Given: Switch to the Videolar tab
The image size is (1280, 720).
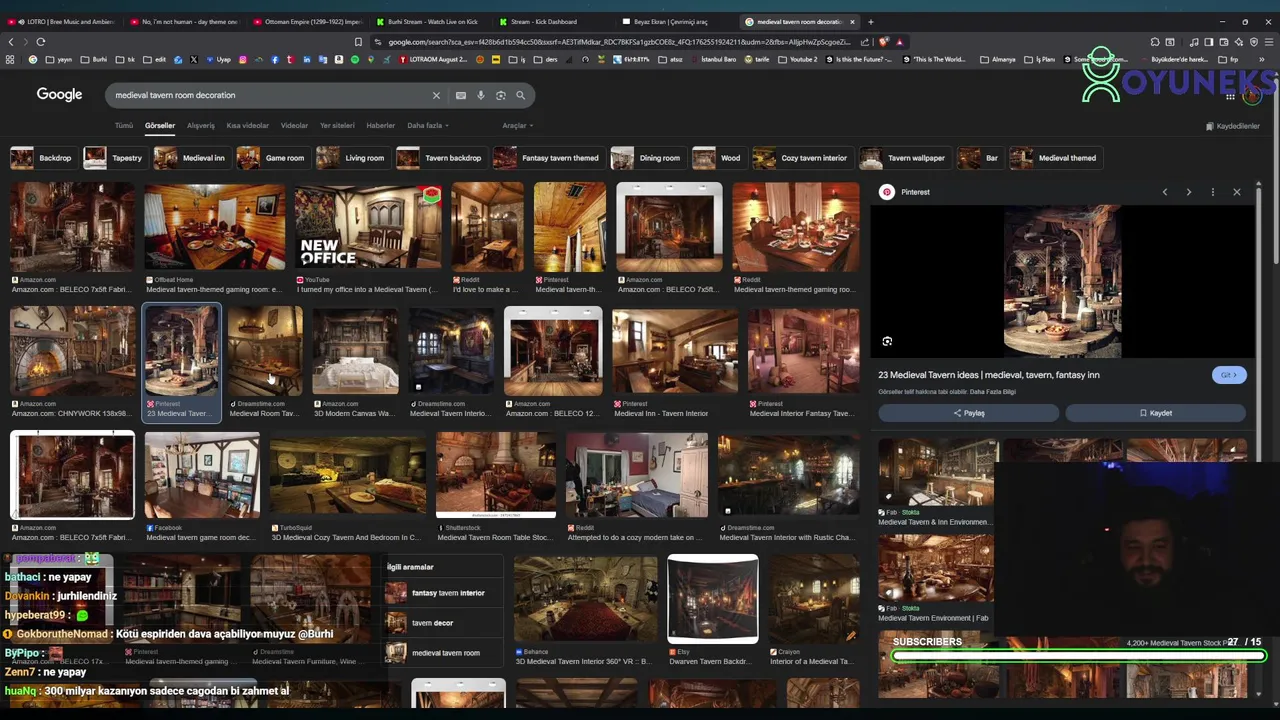Looking at the screenshot, I should pyautogui.click(x=294, y=126).
